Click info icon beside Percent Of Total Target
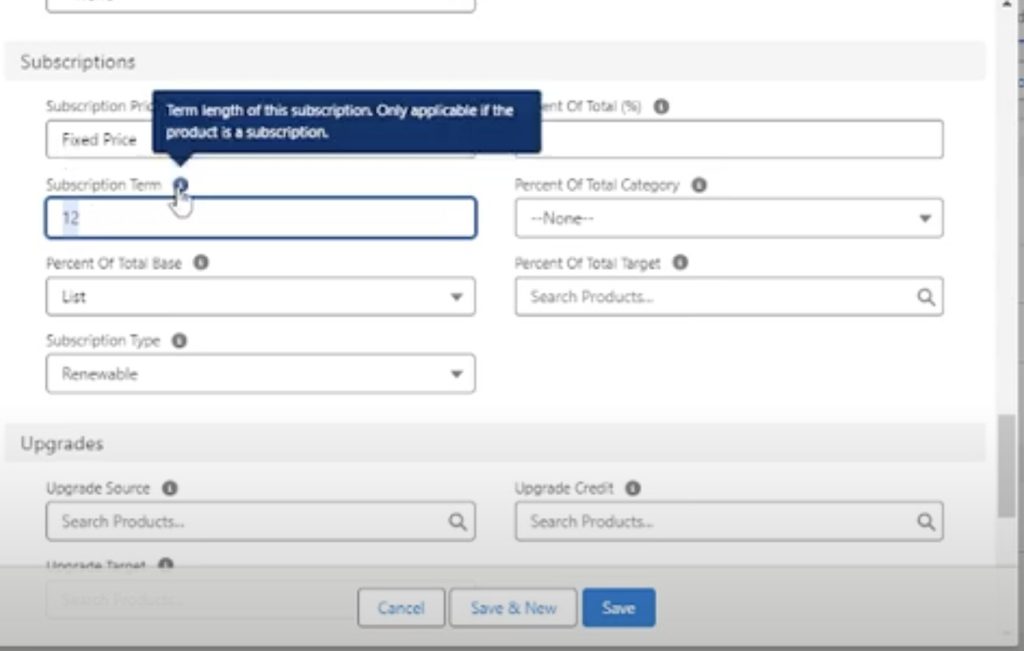 (x=680, y=264)
